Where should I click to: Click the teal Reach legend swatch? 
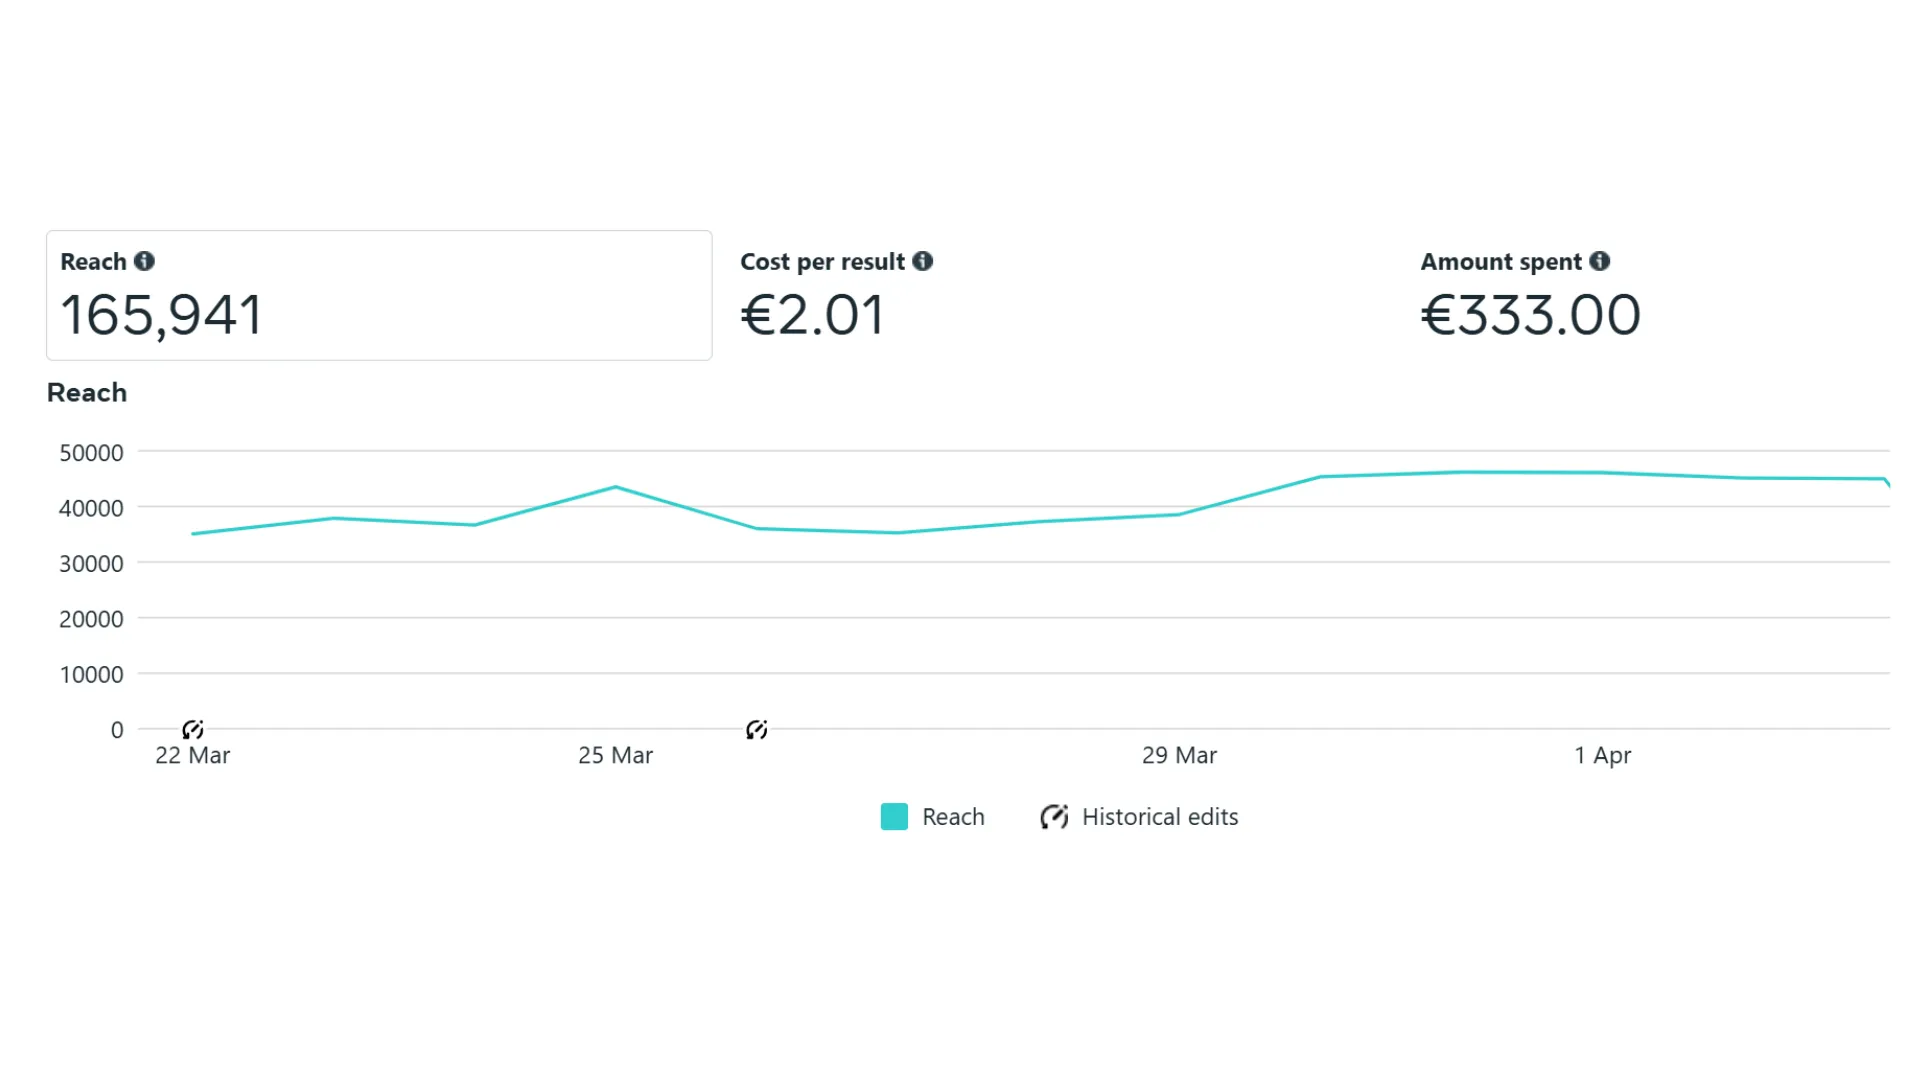[894, 817]
